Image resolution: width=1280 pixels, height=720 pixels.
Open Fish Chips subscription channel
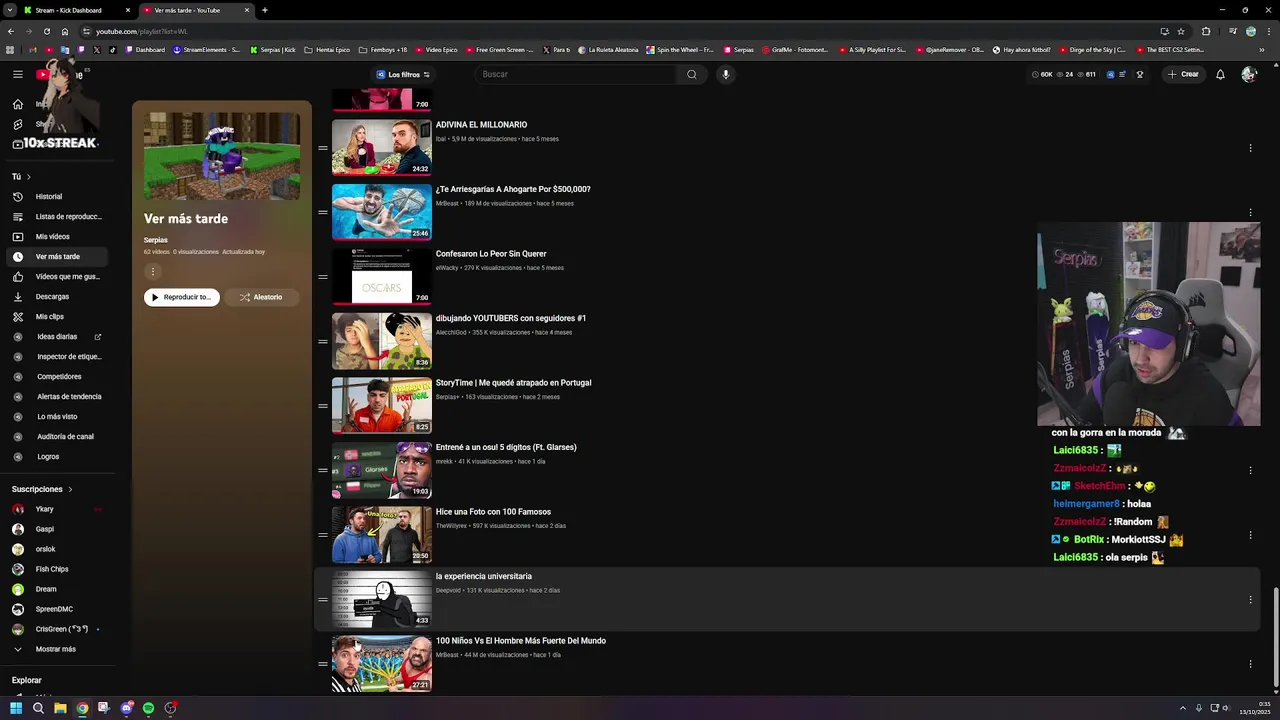[58, 569]
